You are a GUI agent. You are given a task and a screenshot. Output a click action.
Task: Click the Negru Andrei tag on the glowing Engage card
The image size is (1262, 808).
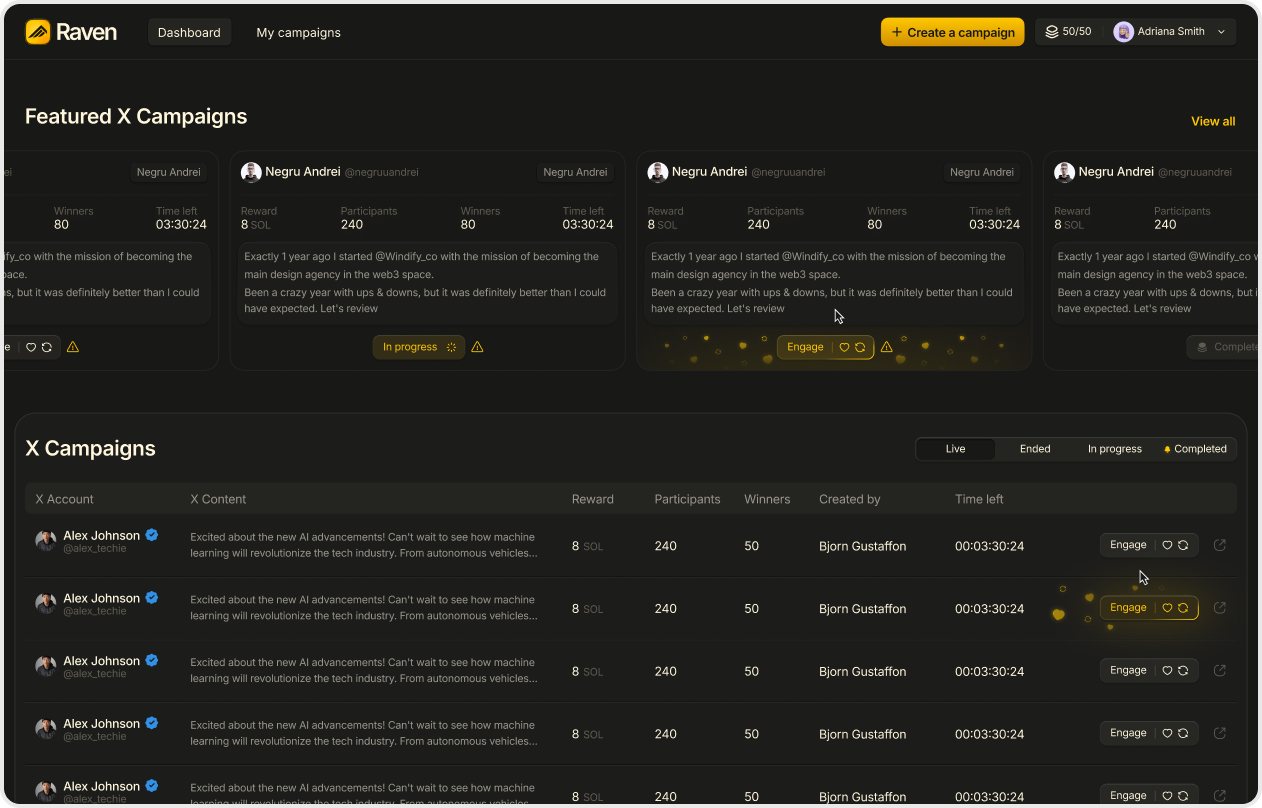tap(982, 172)
